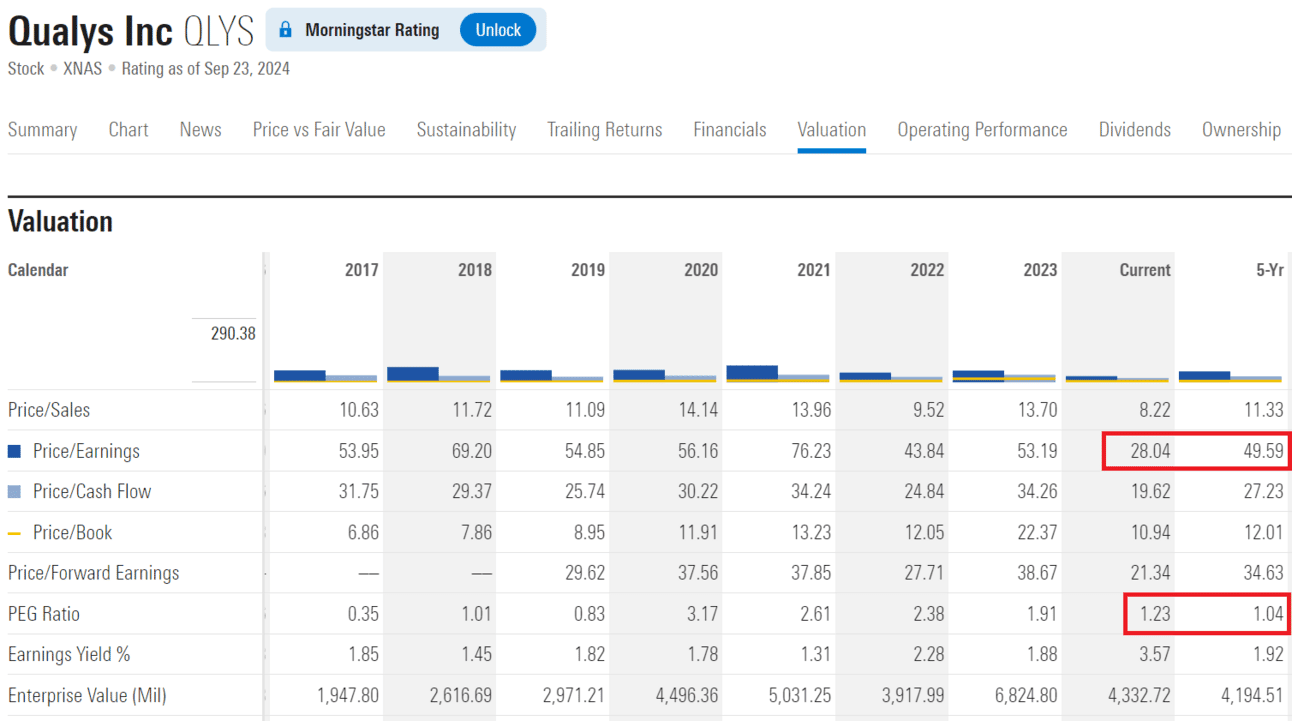Switch to the Chart tab
The width and height of the screenshot is (1292, 721).
coord(128,130)
